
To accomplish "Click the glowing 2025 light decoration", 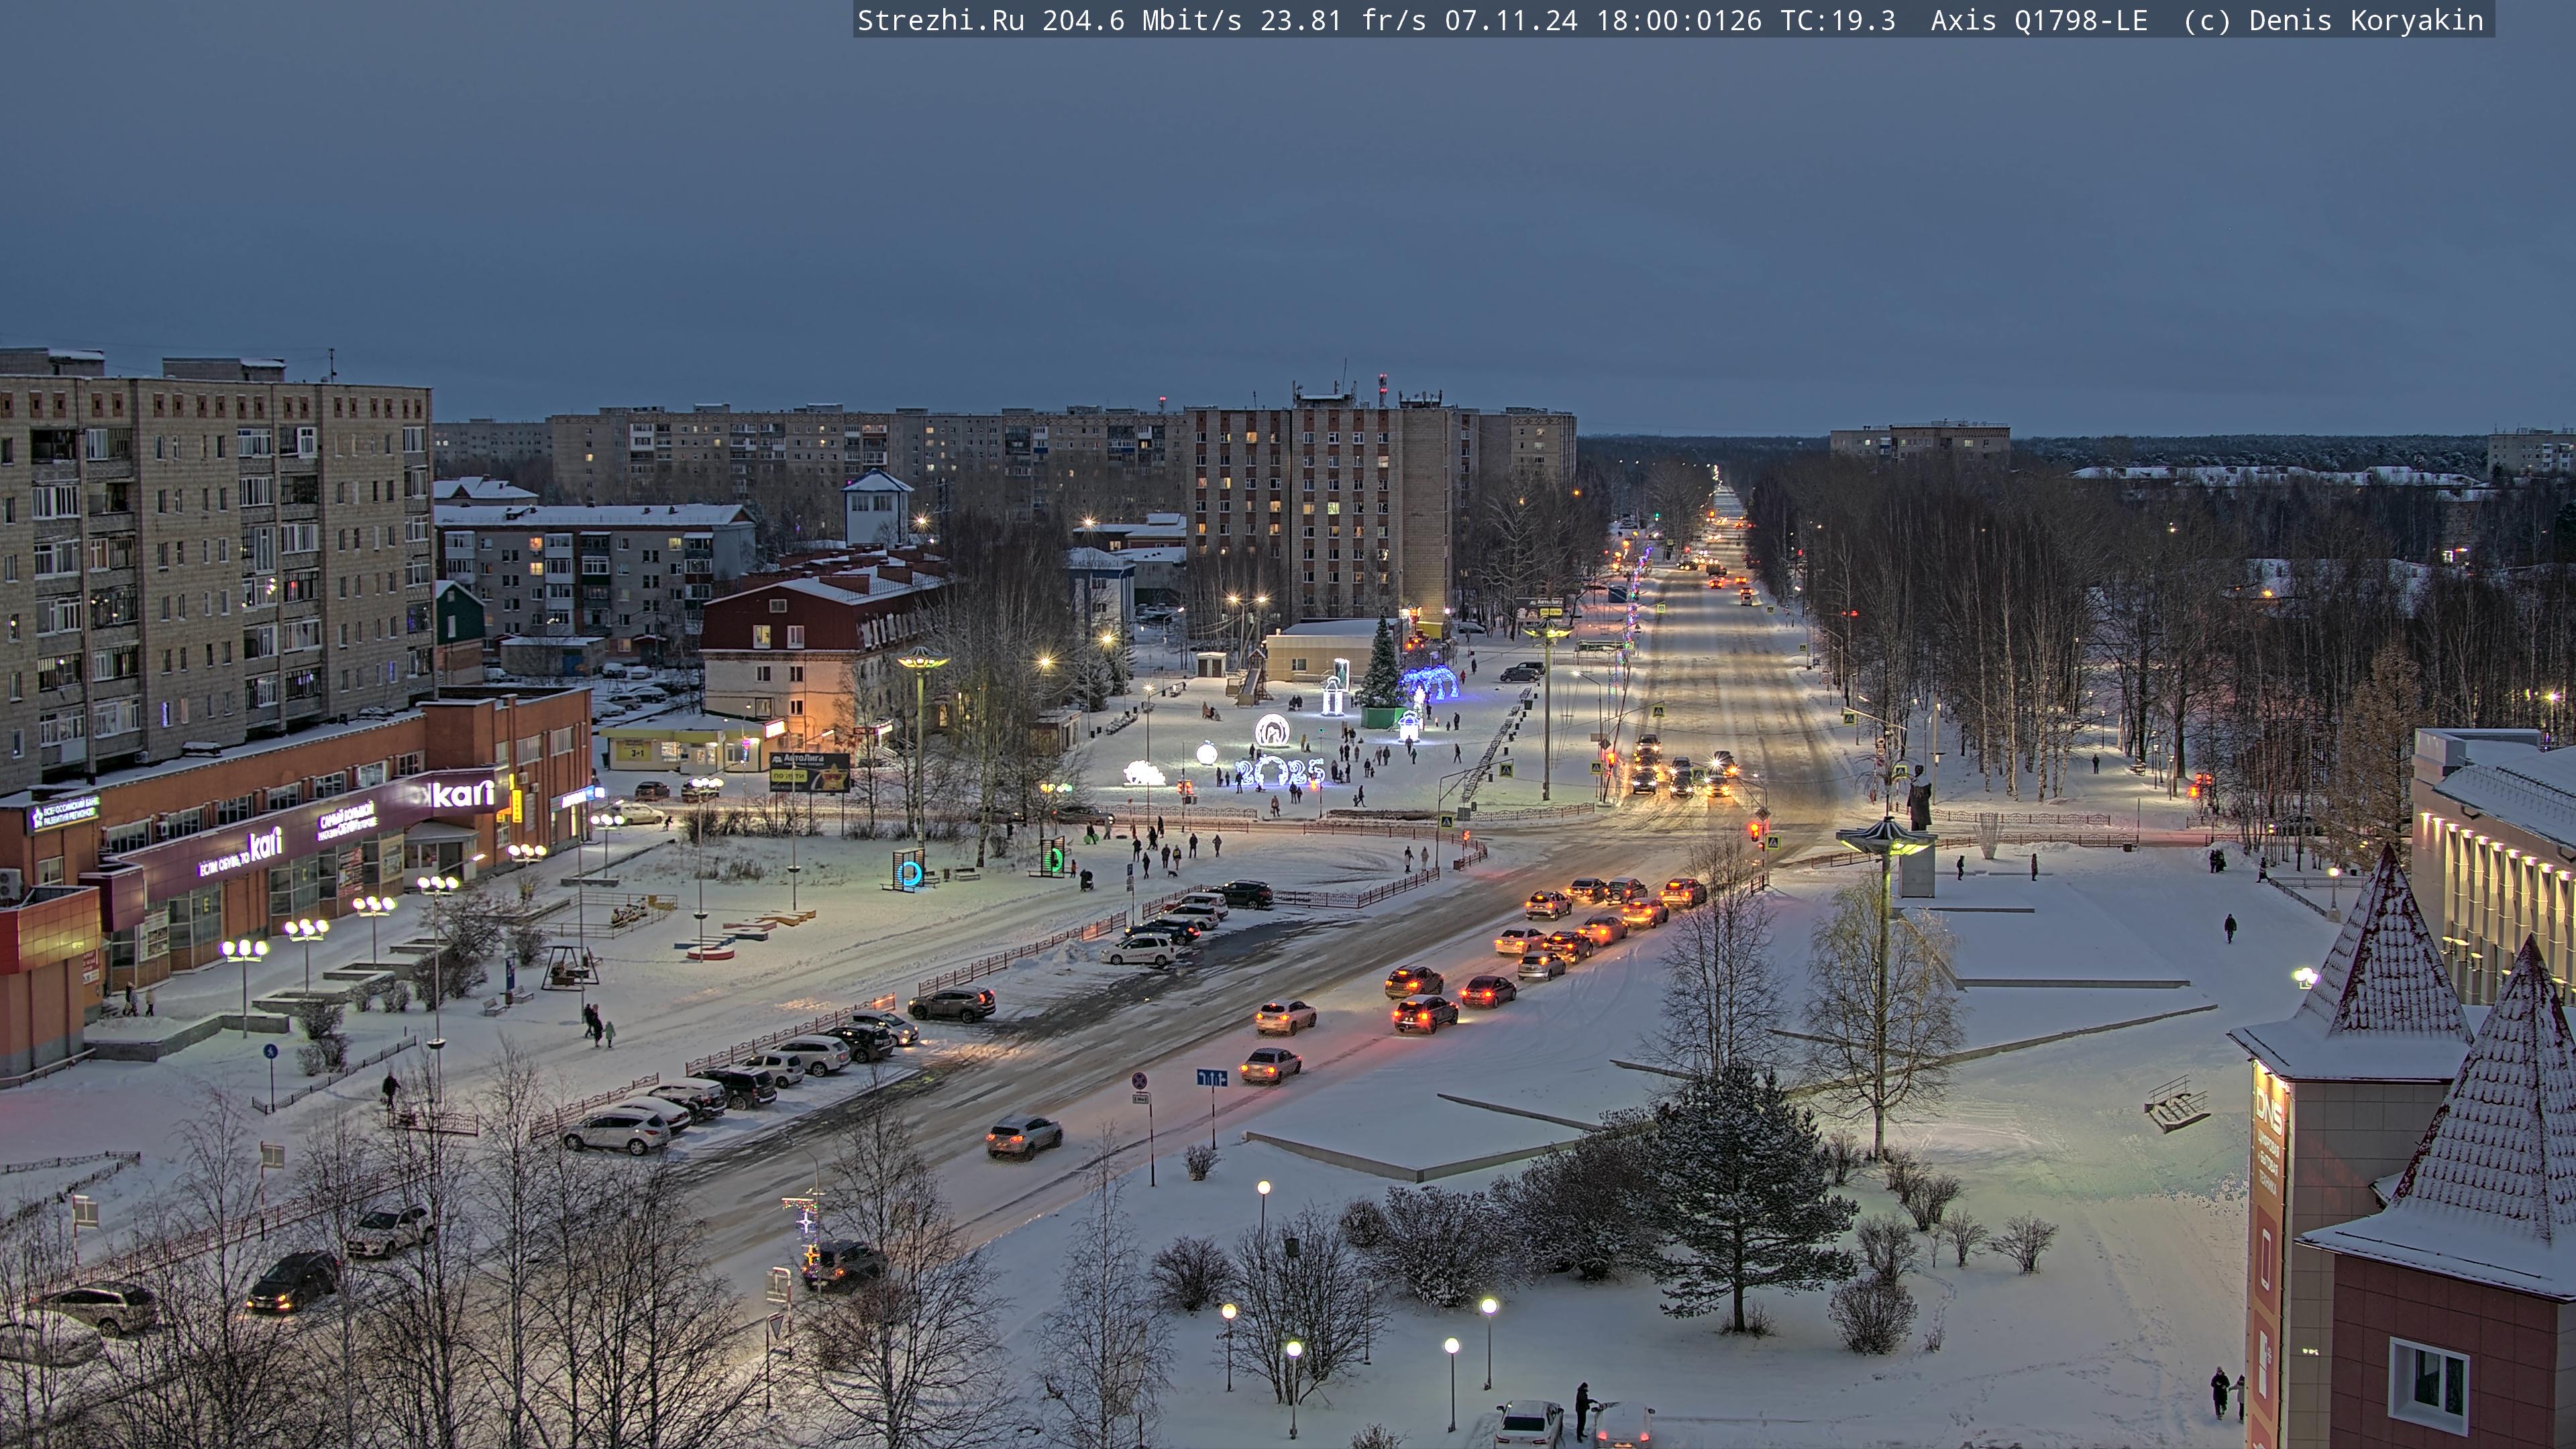I will [x=1279, y=771].
